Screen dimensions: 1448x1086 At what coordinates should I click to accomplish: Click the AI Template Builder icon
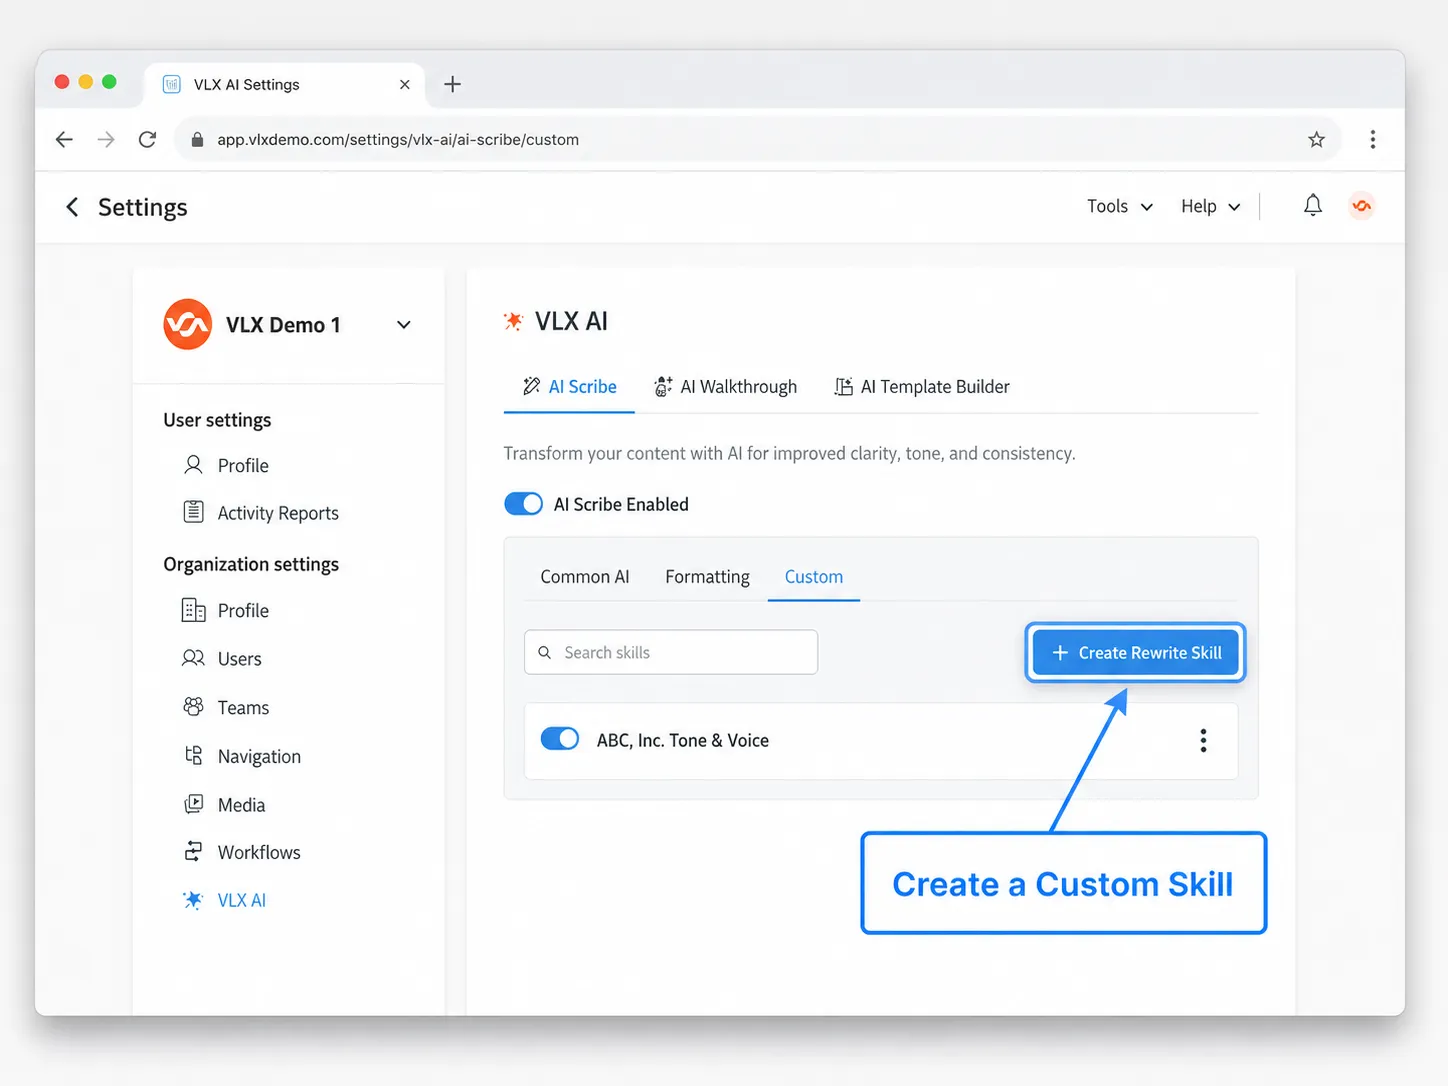point(844,386)
